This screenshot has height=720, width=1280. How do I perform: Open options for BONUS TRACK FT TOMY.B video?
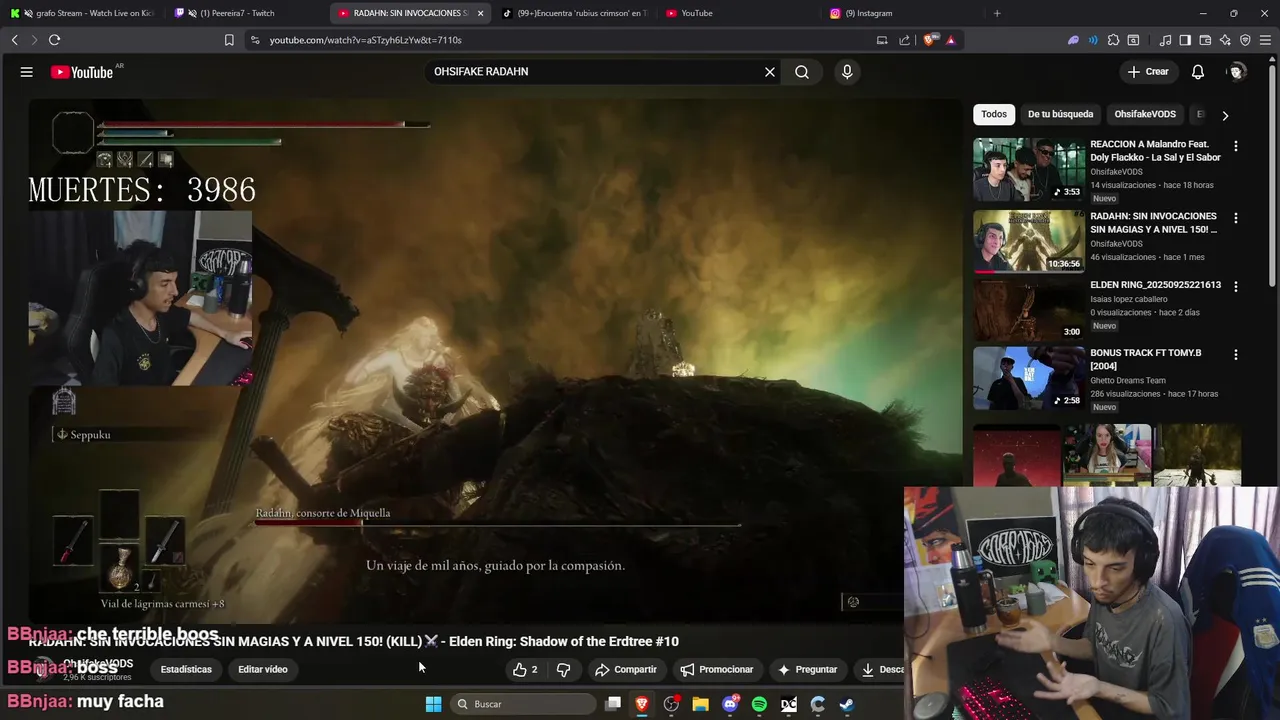coord(1236,355)
